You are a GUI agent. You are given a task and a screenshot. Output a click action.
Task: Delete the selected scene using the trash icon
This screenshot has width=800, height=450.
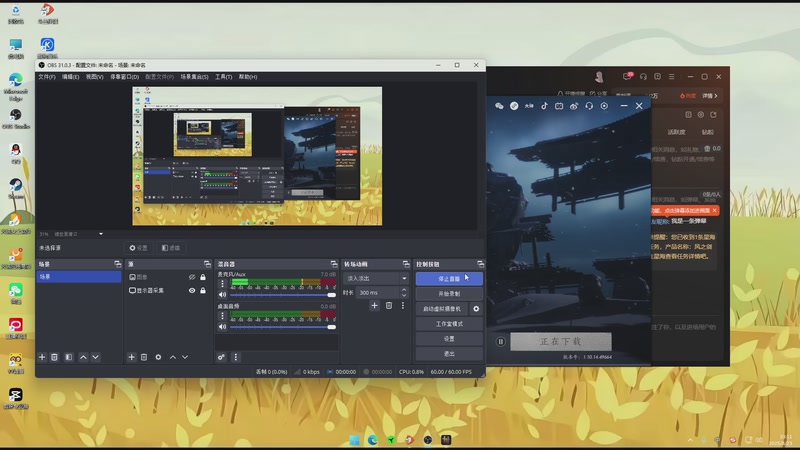(55, 357)
